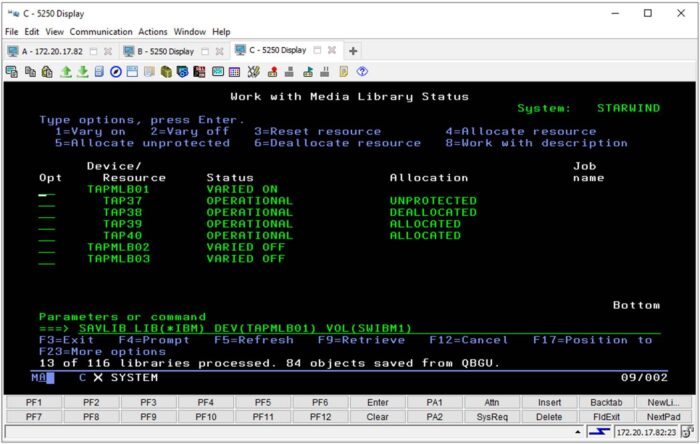Click the blue compass-style circle toolbar icon

(x=116, y=71)
